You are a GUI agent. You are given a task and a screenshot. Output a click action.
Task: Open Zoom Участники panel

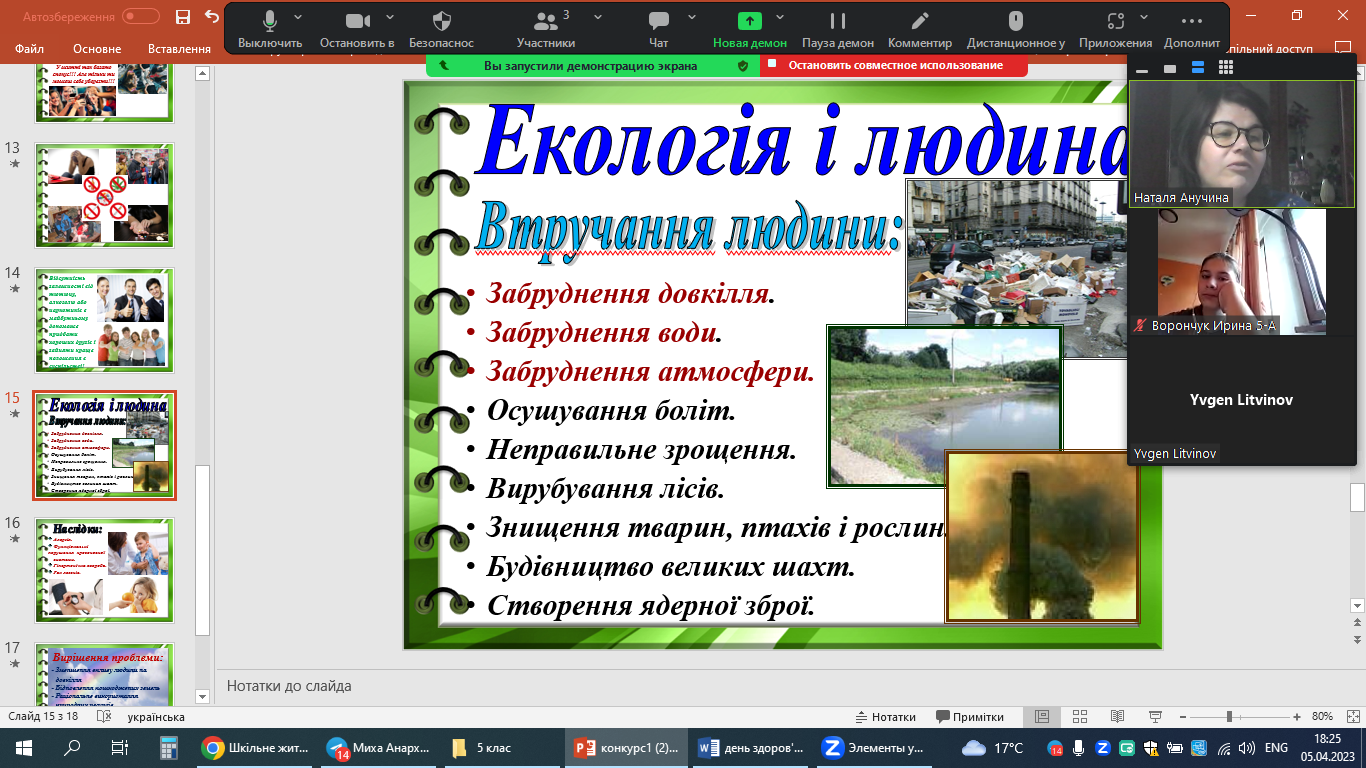pyautogui.click(x=546, y=30)
